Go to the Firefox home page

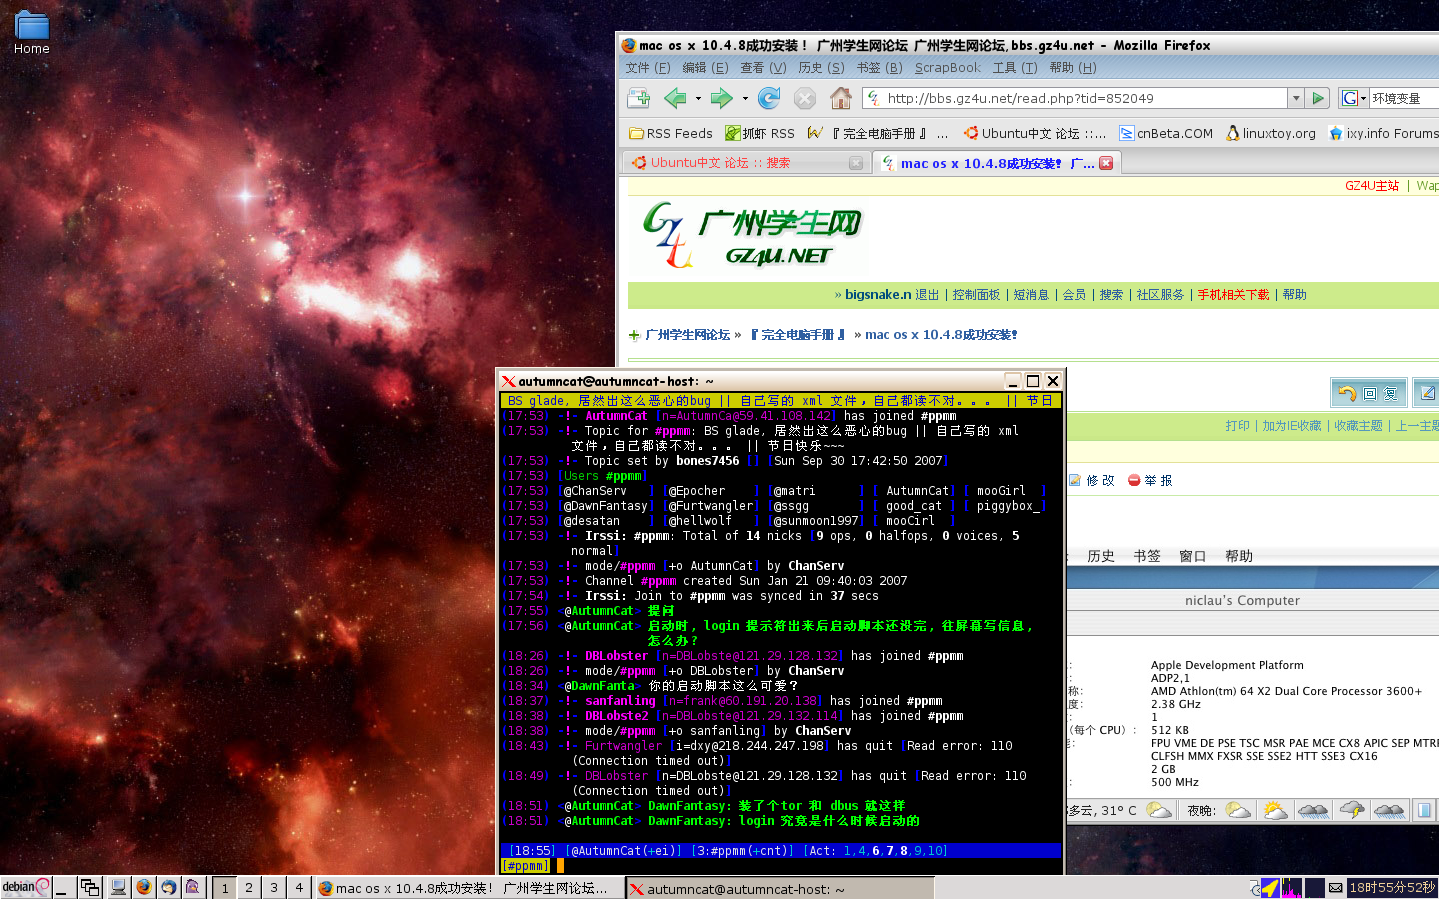point(841,98)
